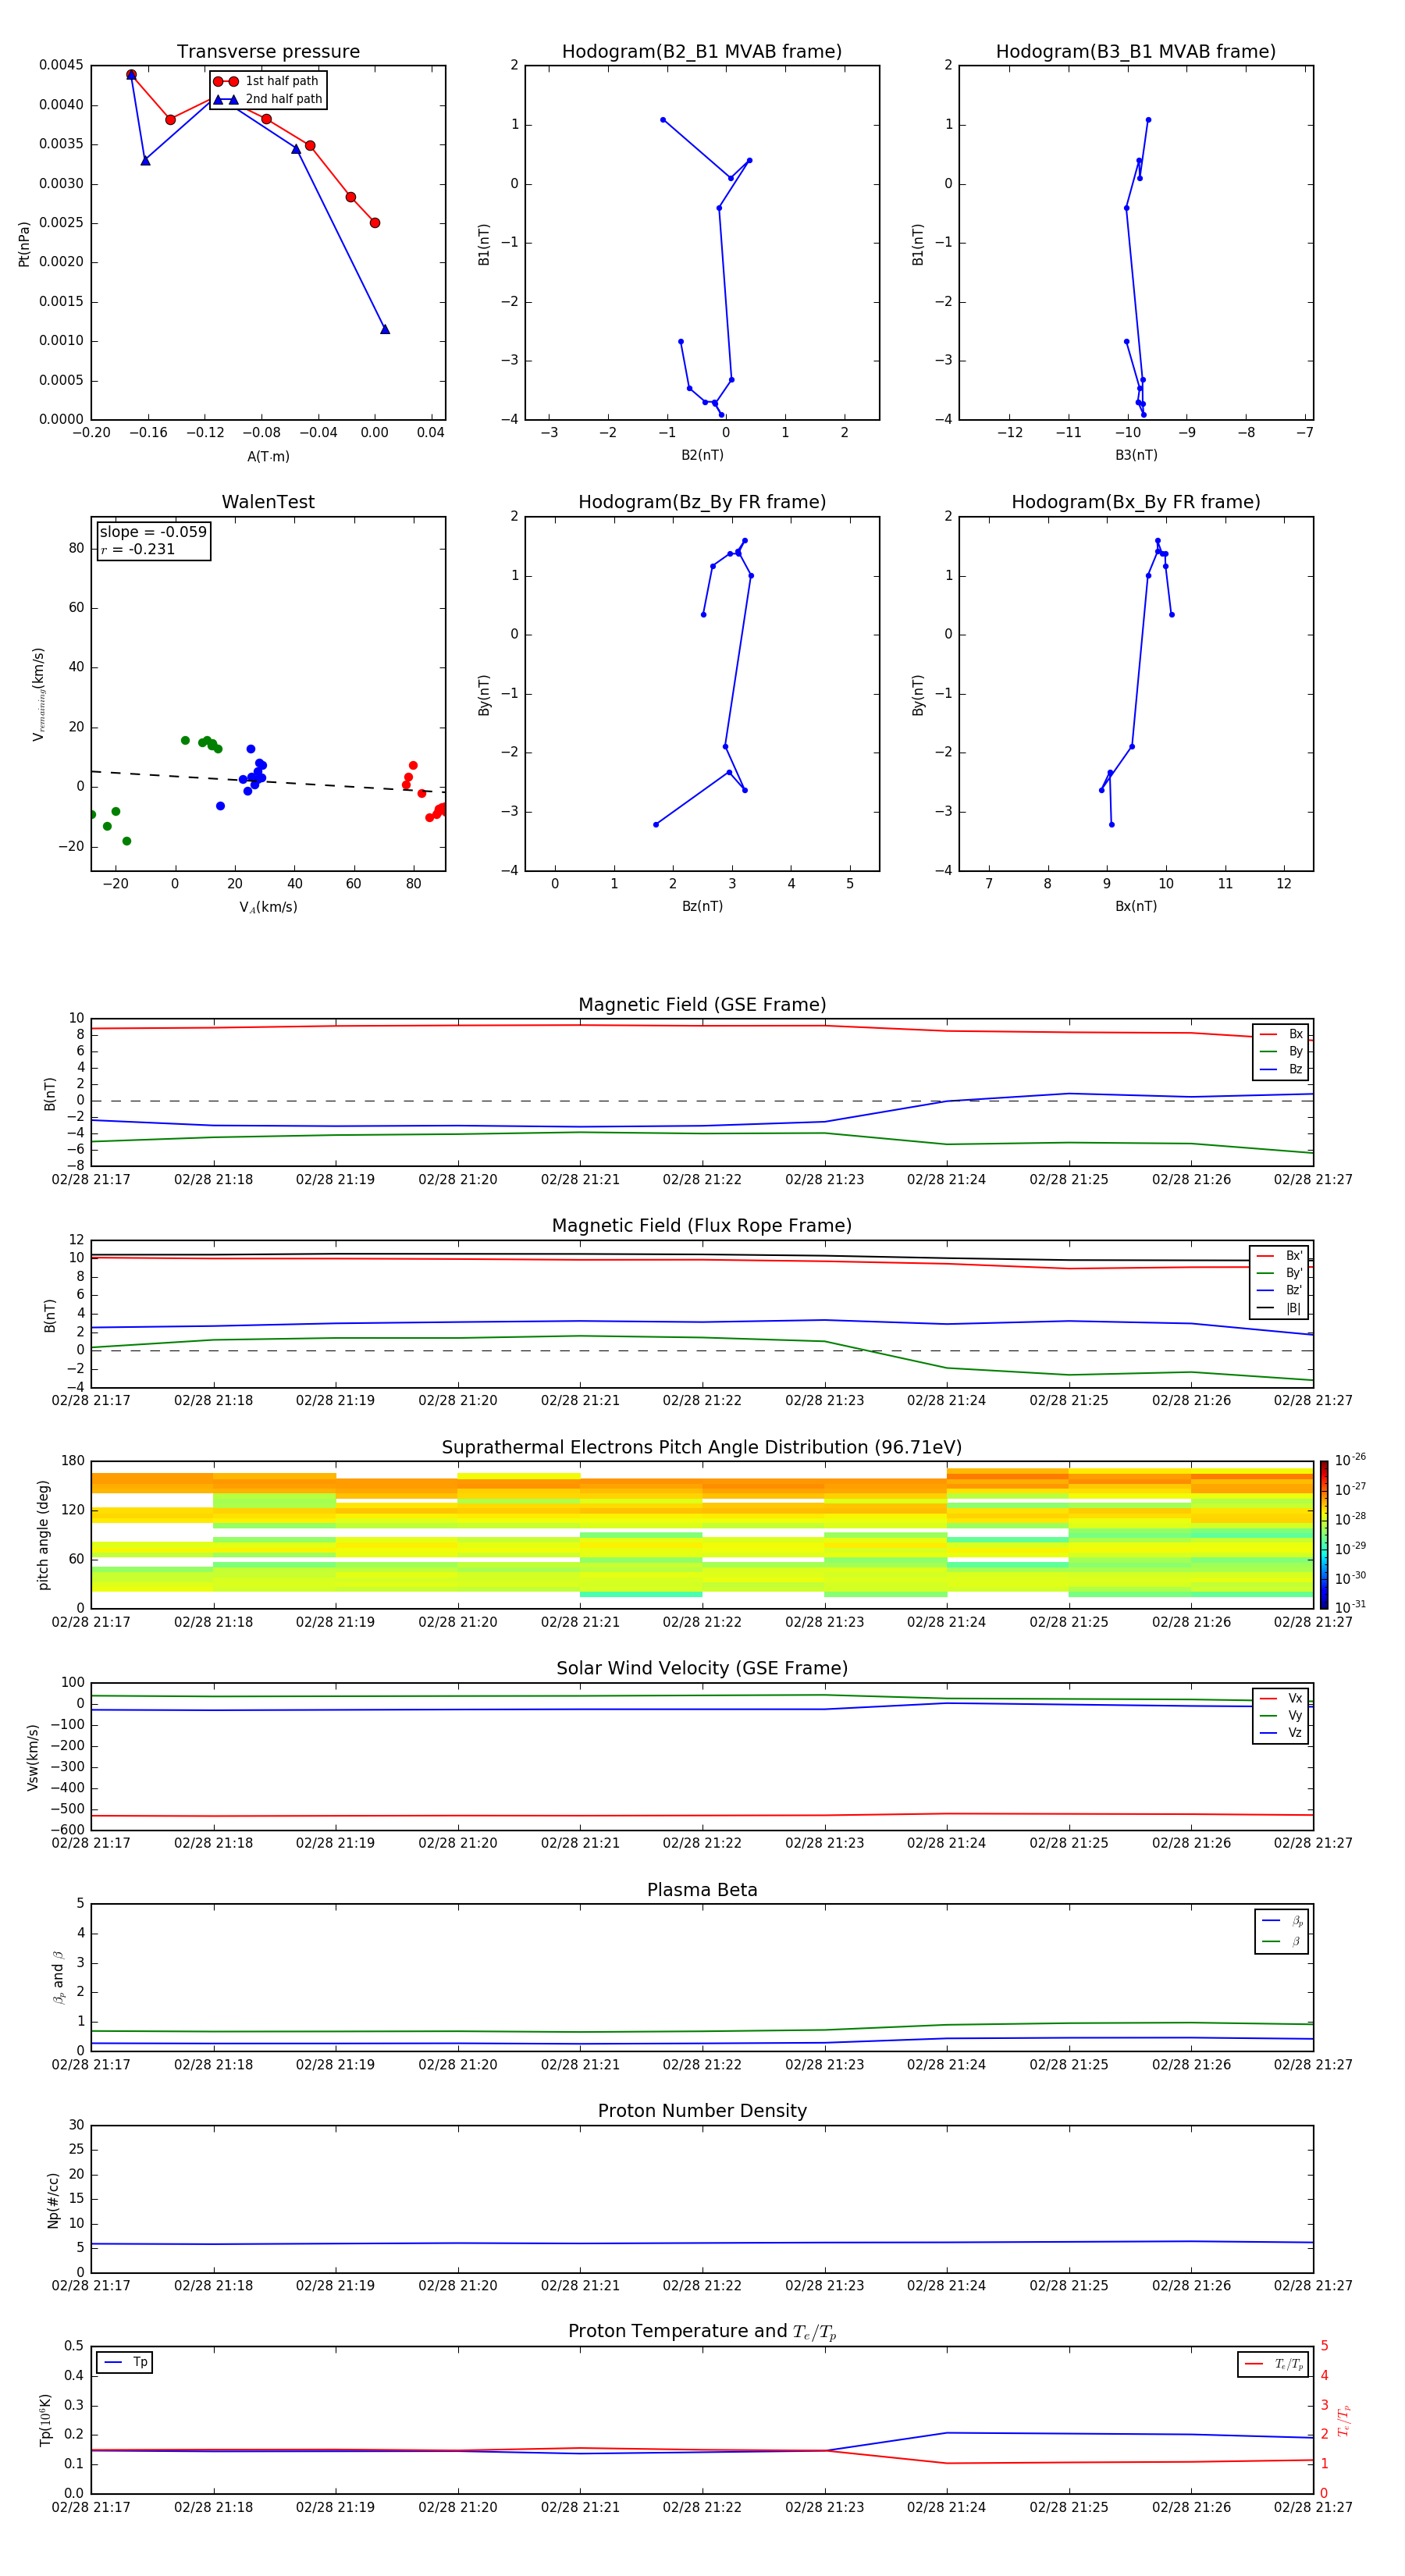Click the vertical red 'Te/Tp' right axis label
The width and height of the screenshot is (1405, 2576).
[x=1344, y=2420]
